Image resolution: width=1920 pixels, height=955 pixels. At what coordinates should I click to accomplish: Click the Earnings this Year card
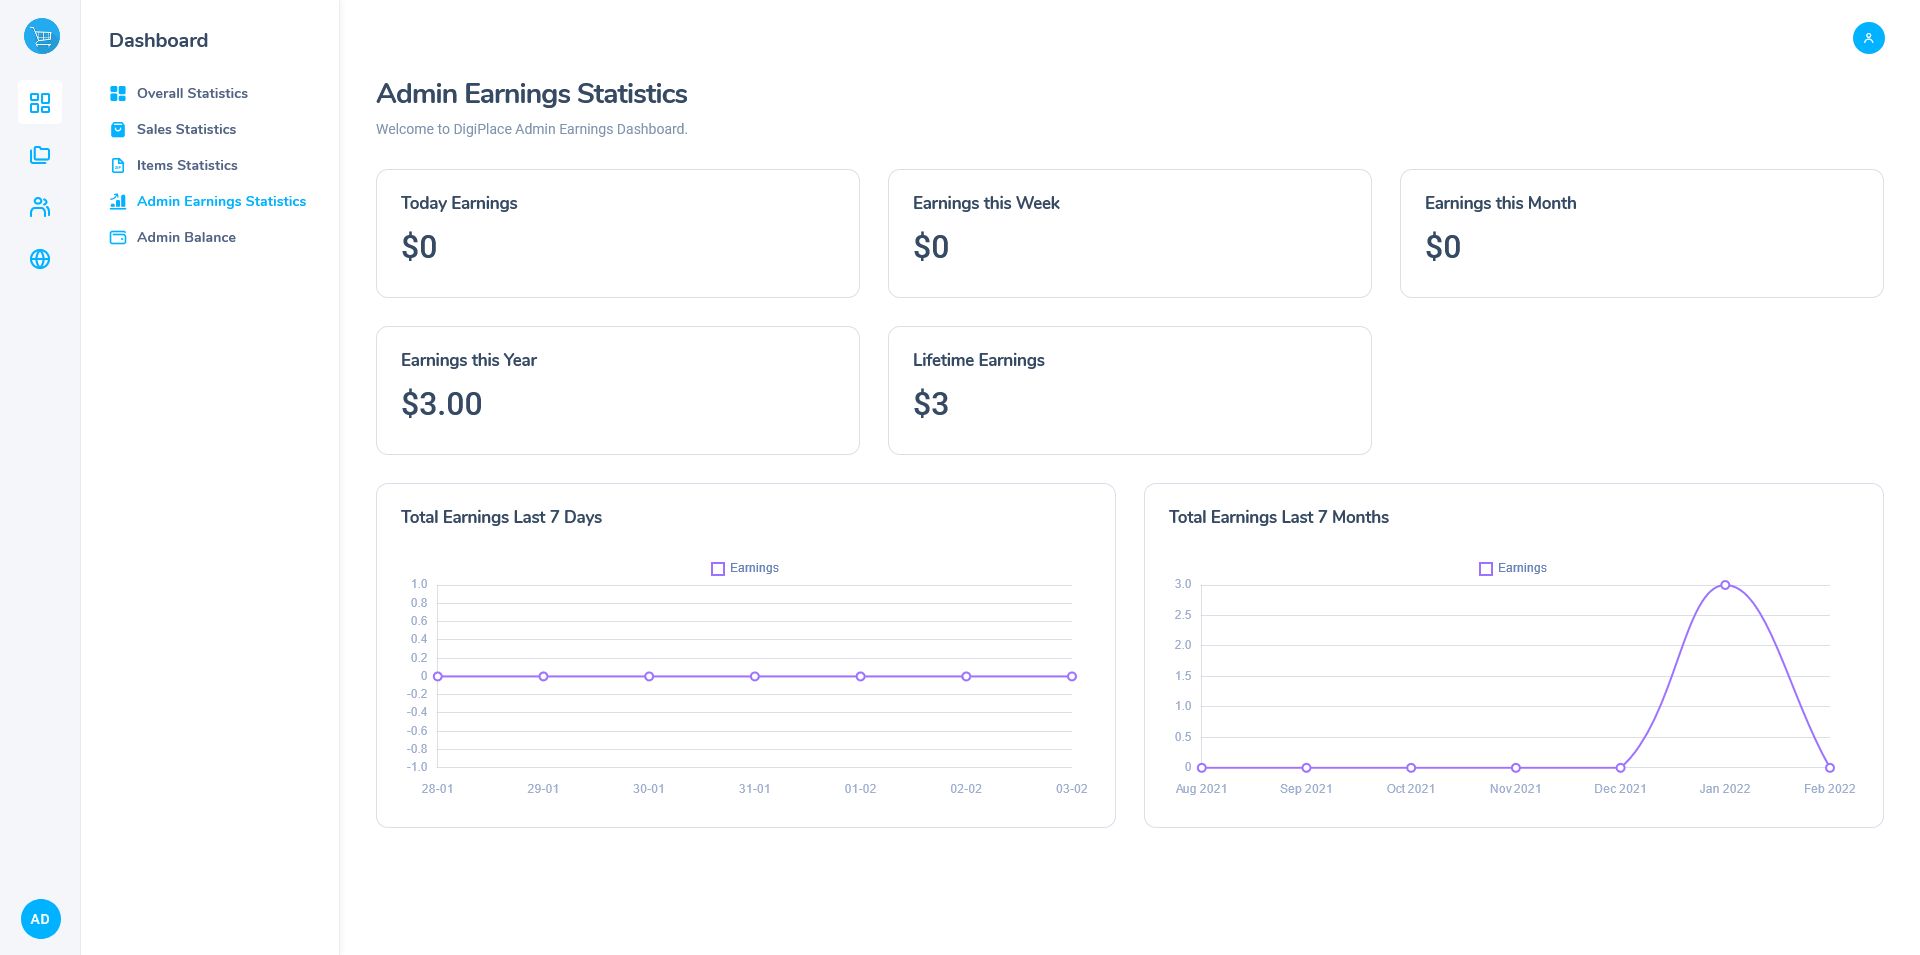(617, 390)
